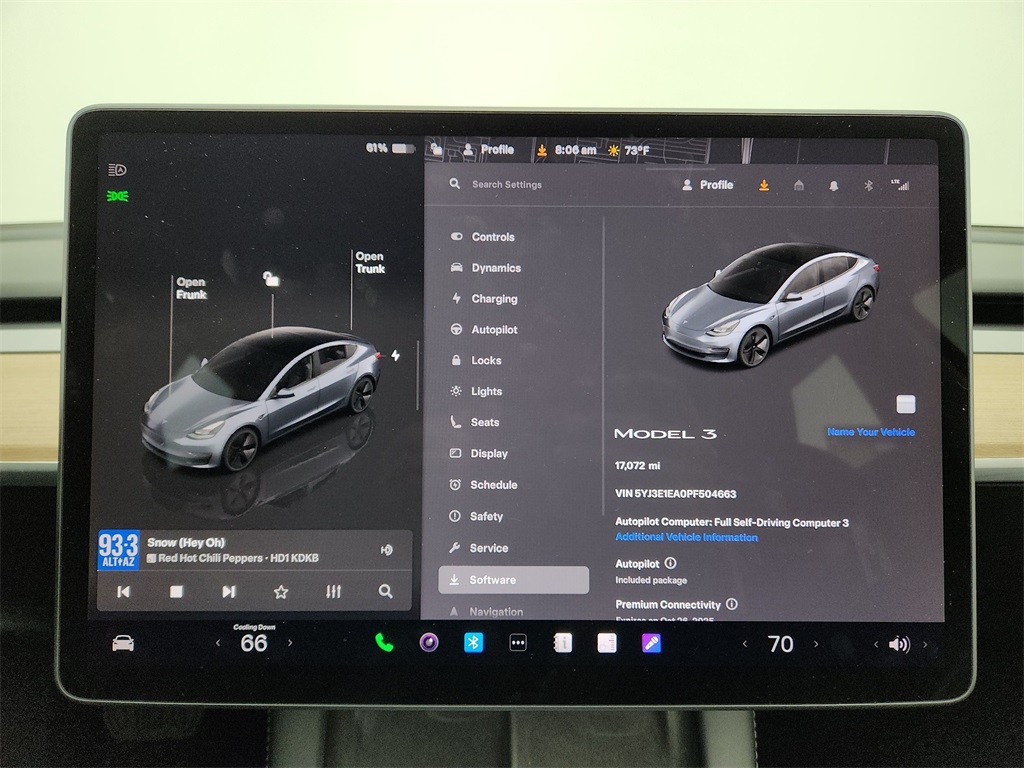Screen dimensions: 1024x768
Task: Open the trunk using the Open Trunk label
Action: pyautogui.click(x=370, y=263)
